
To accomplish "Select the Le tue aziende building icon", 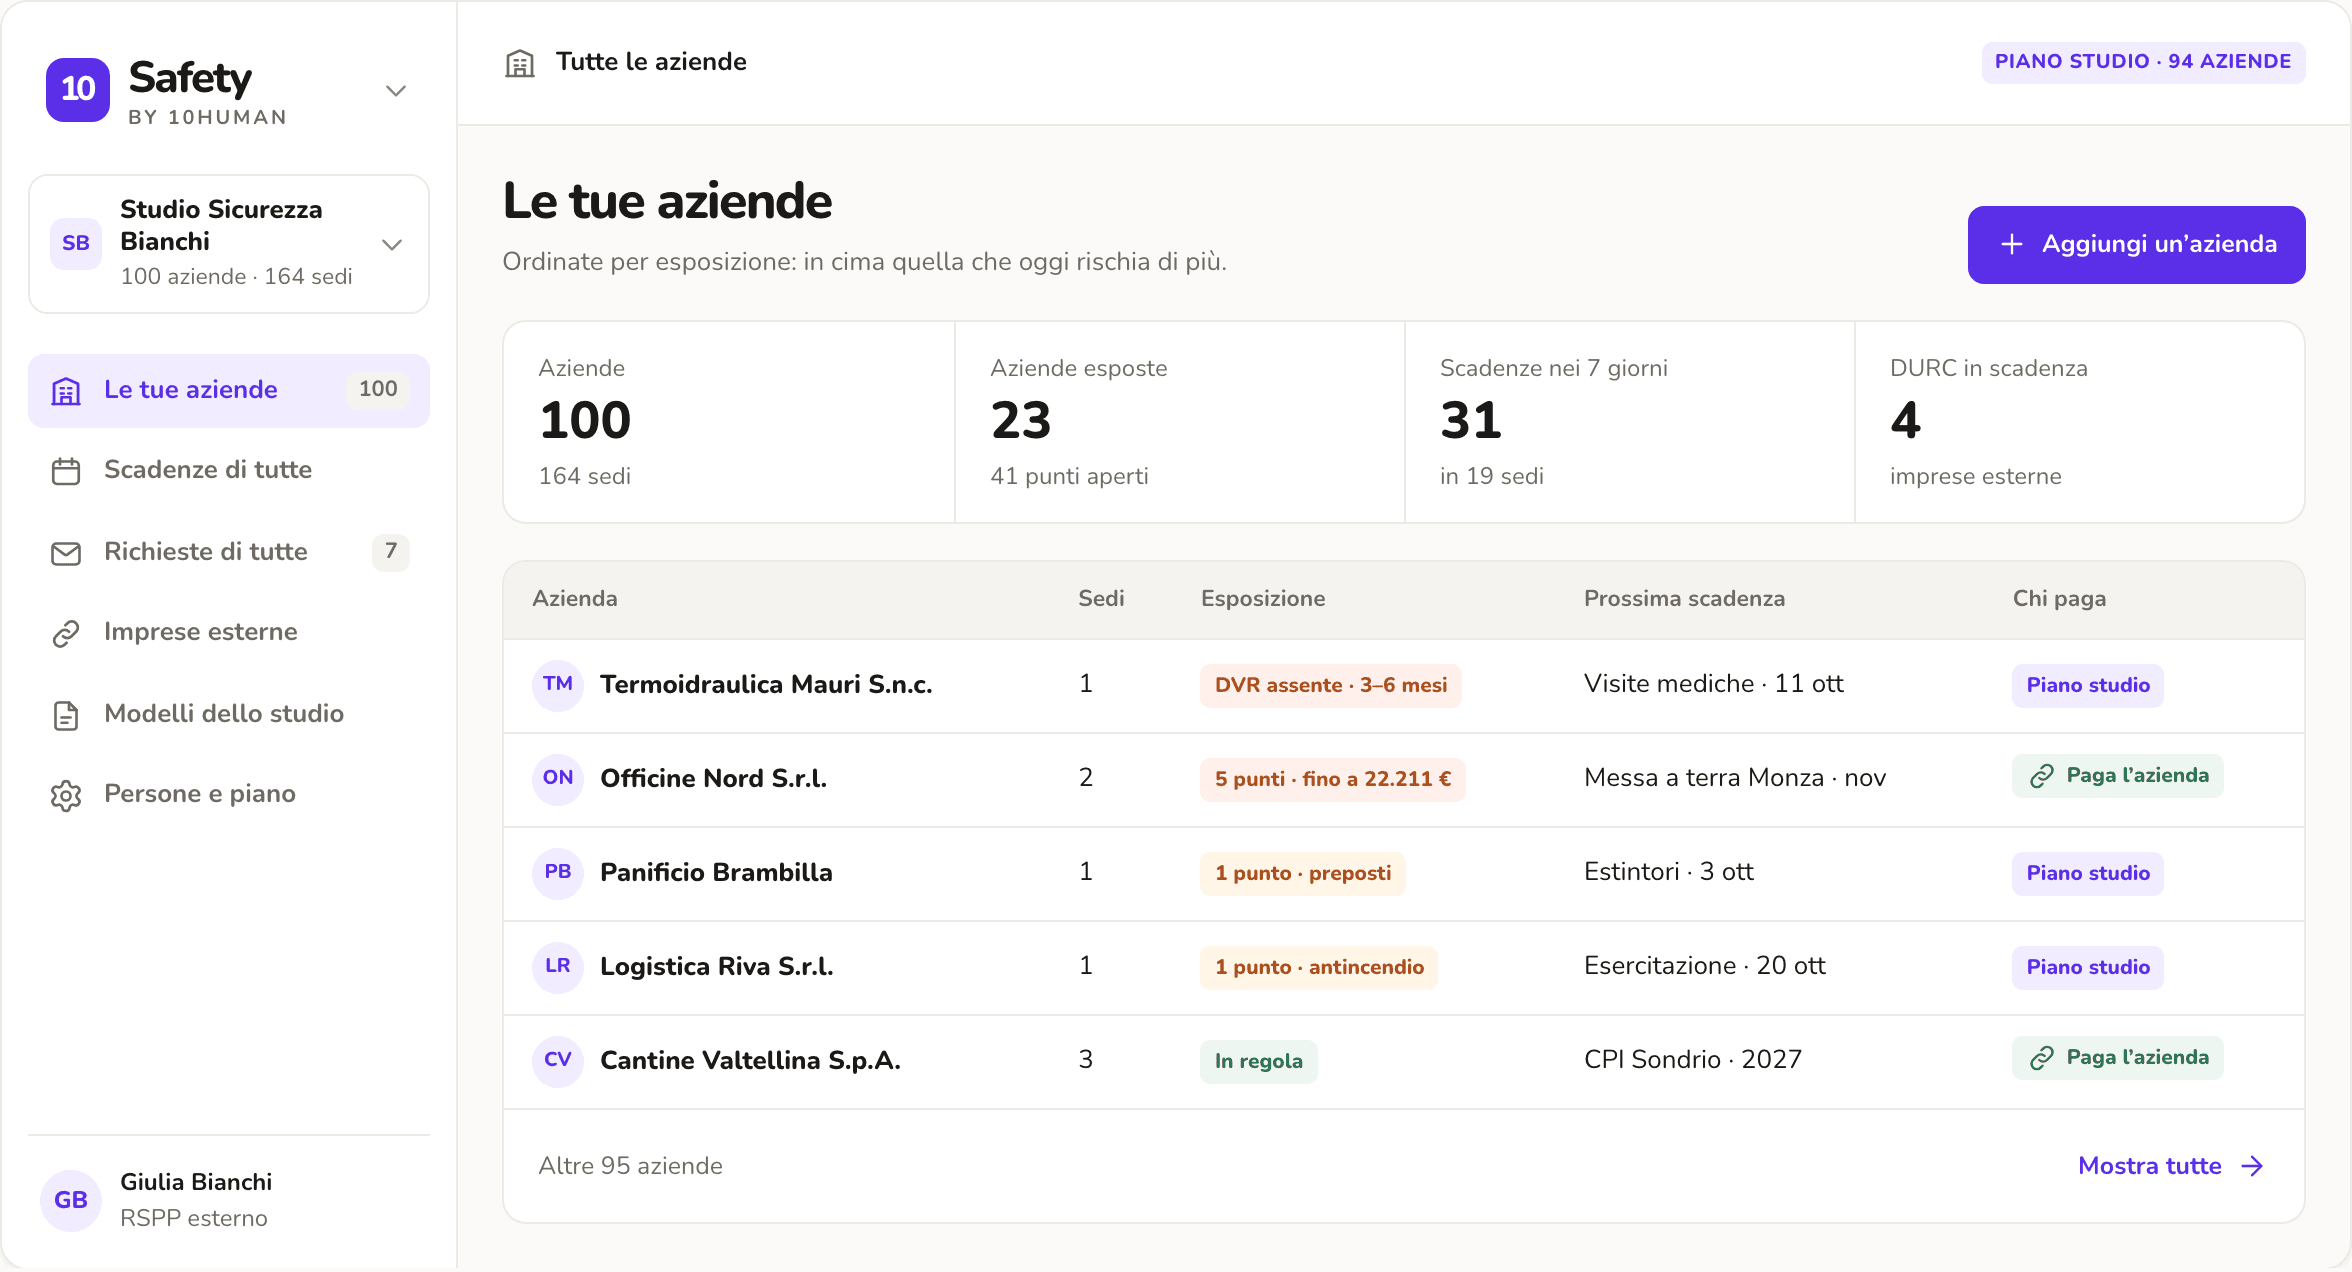I will point(66,391).
